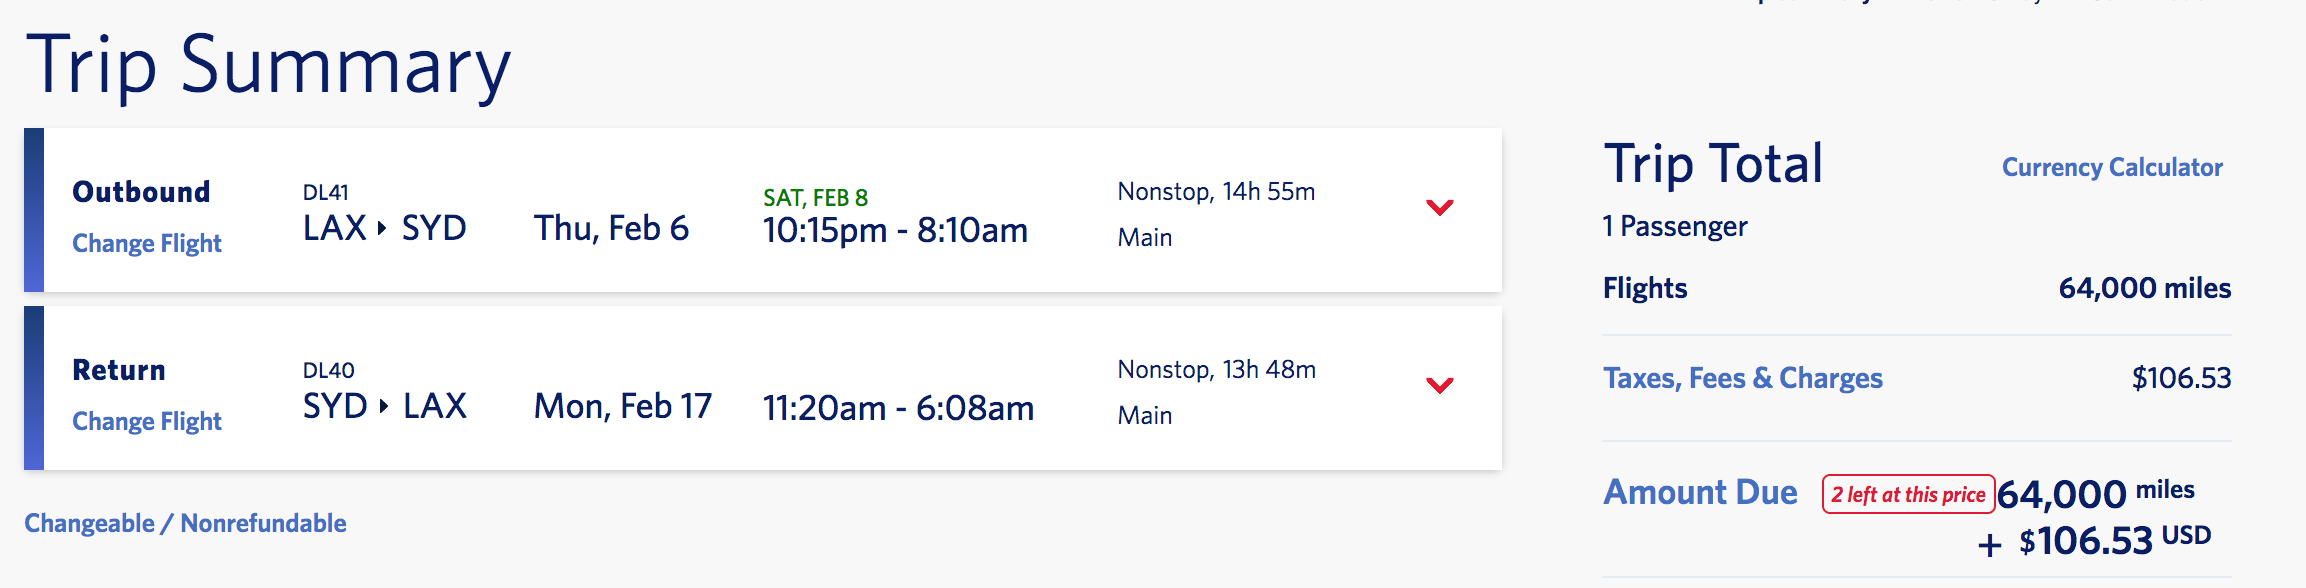
Task: Open the Currency Calculator
Action: (x=2112, y=167)
